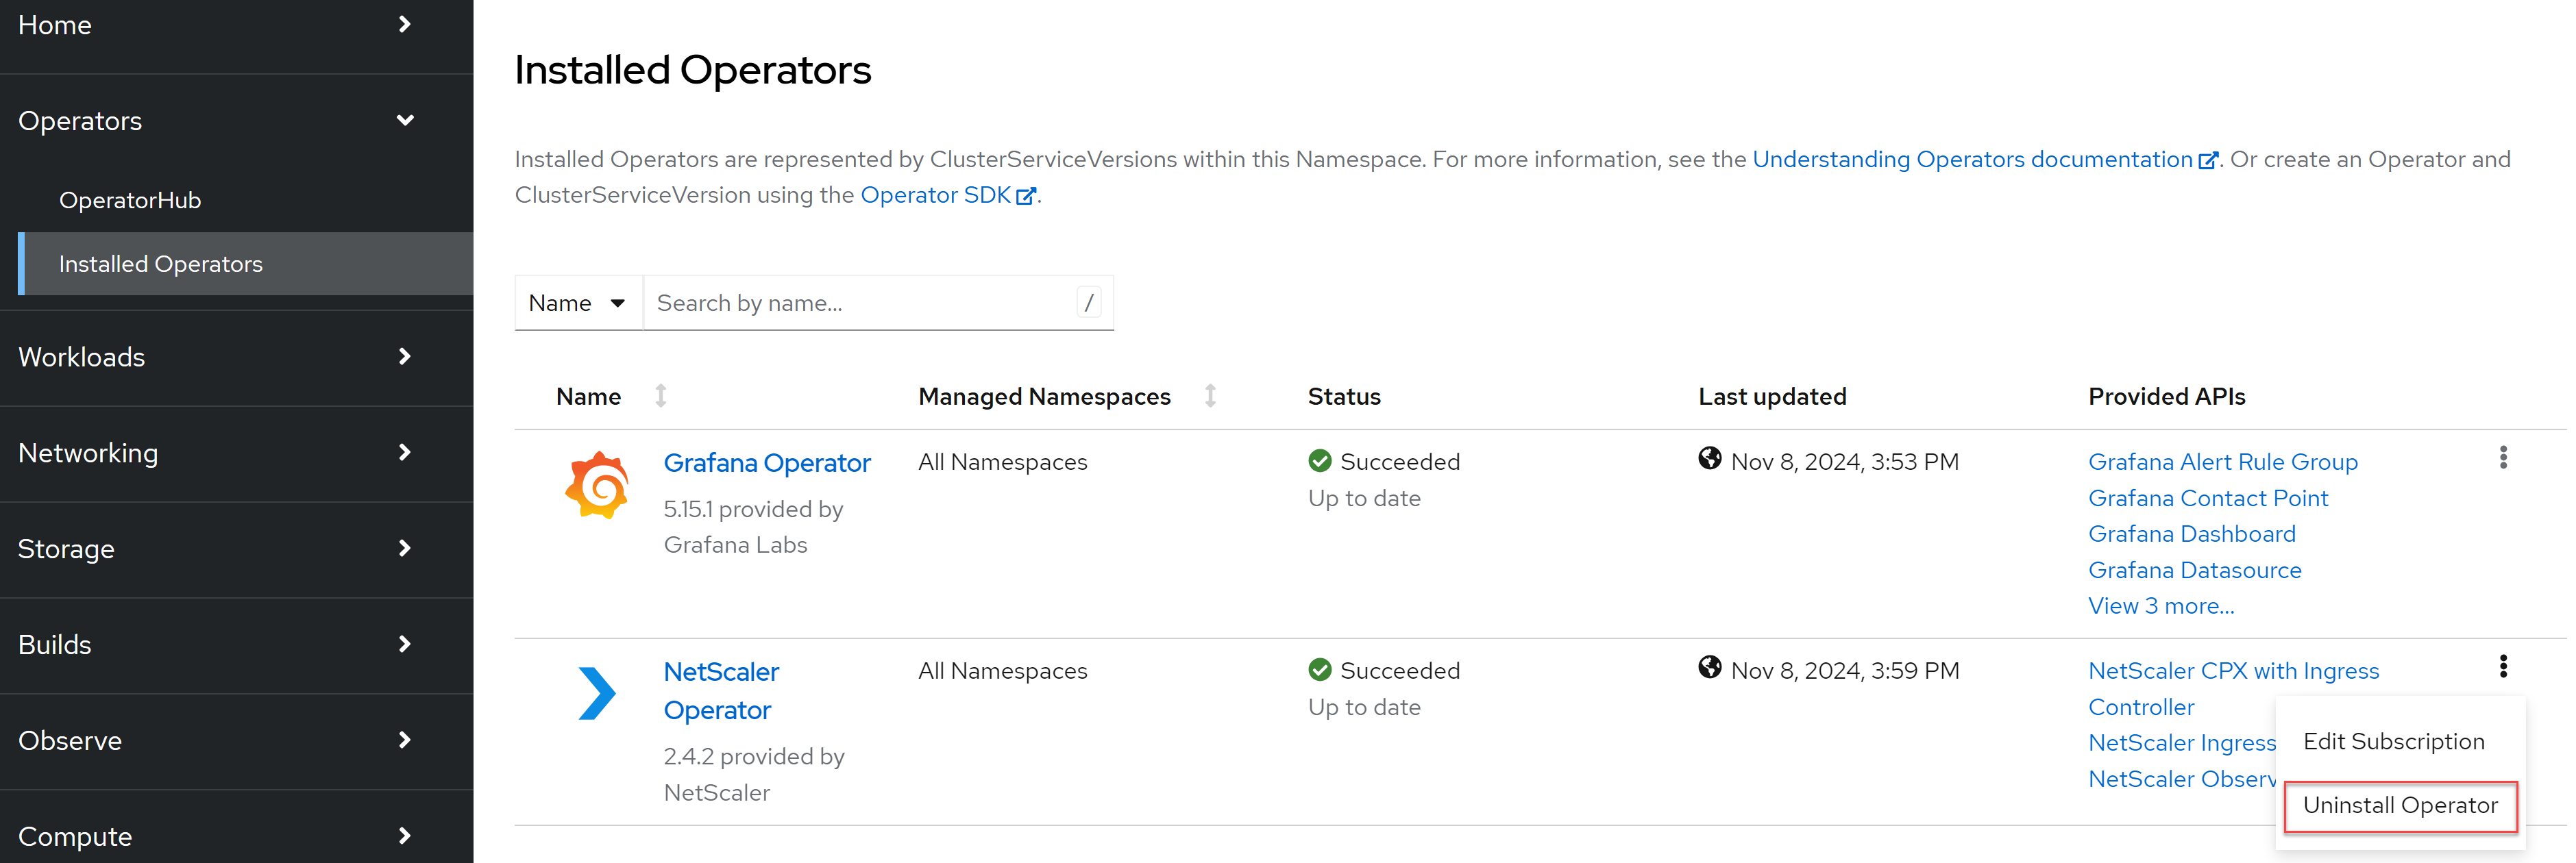Open Grafana Contact Point API
The width and height of the screenshot is (2576, 863).
pyautogui.click(x=2208, y=498)
